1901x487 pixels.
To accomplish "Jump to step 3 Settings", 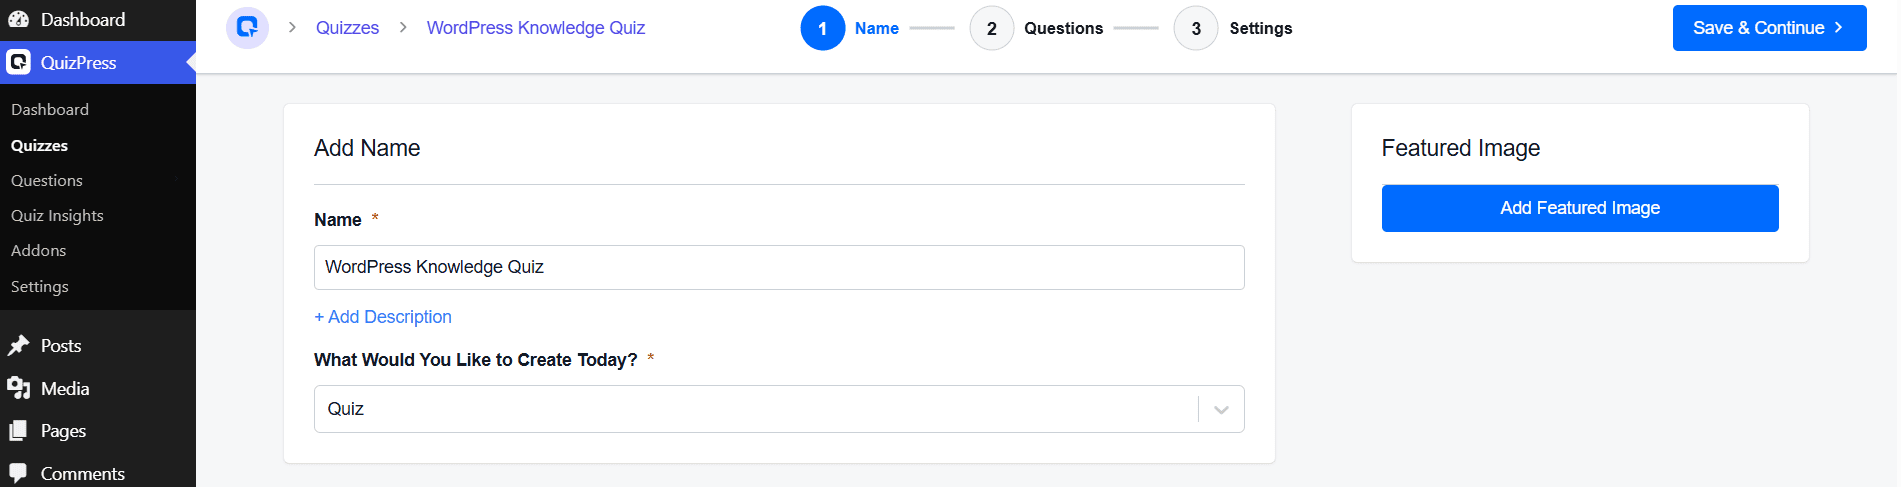I will tap(1195, 28).
